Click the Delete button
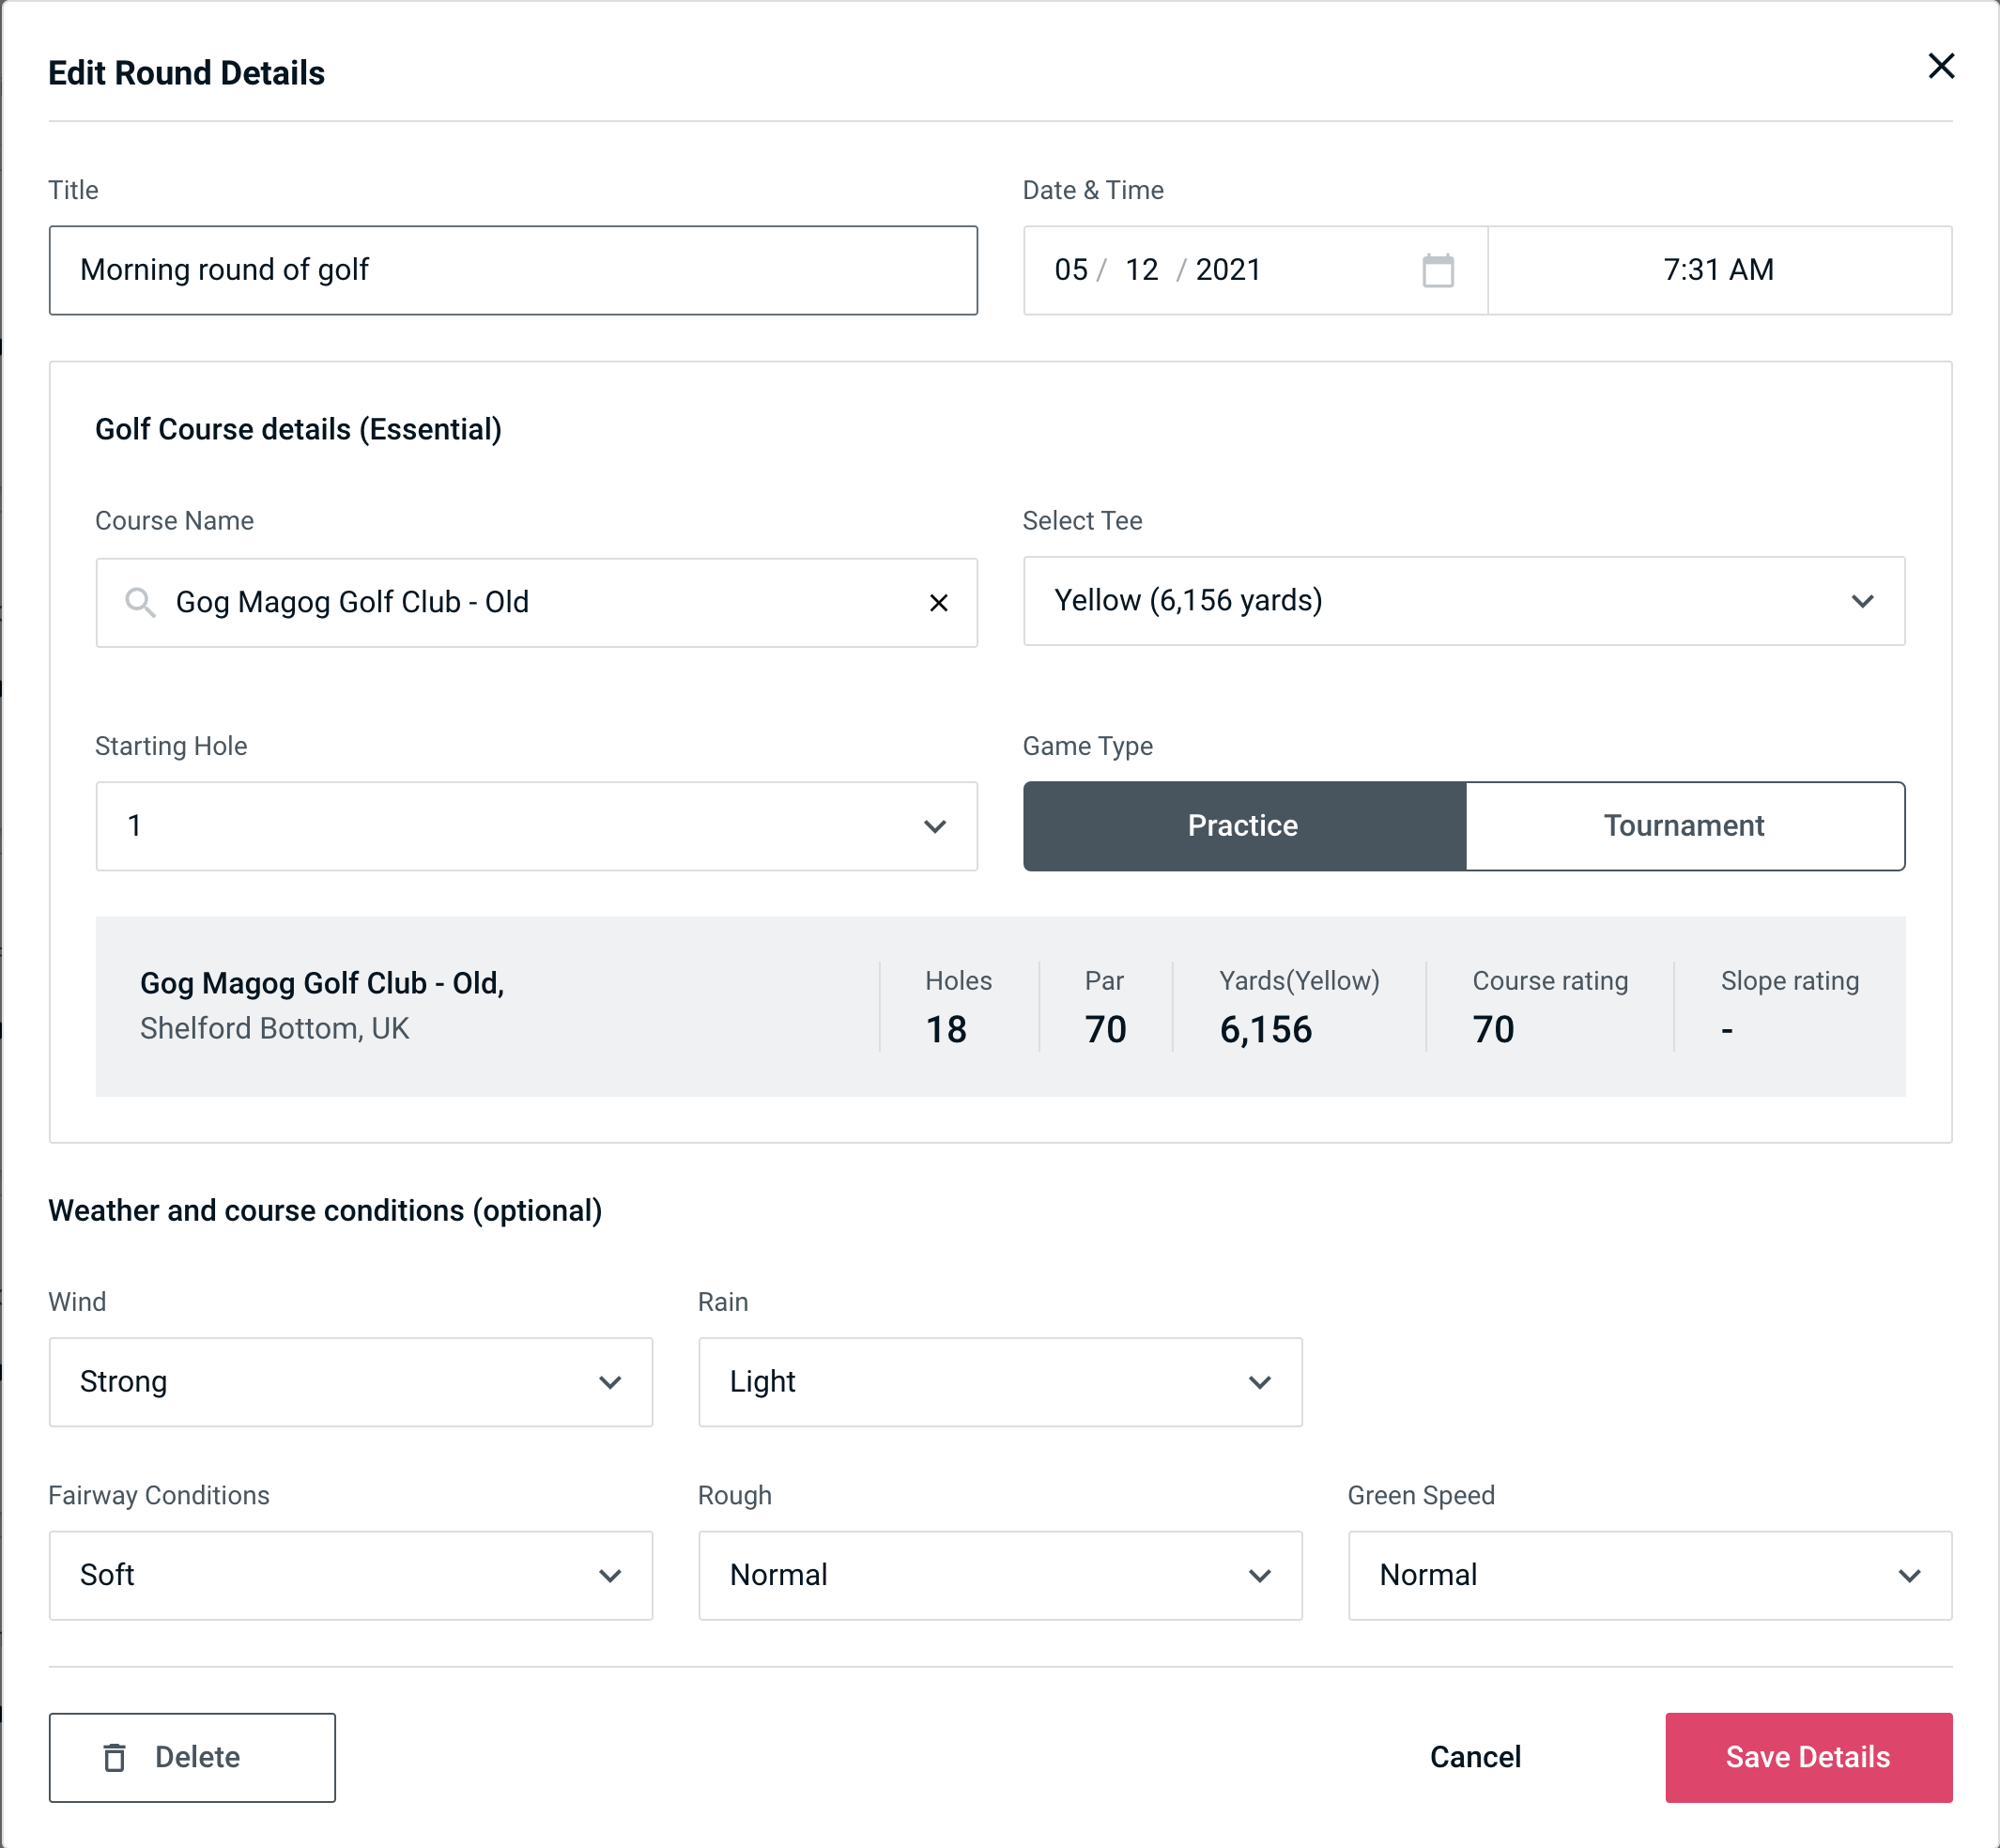Image resolution: width=2000 pixels, height=1848 pixels. (192, 1756)
